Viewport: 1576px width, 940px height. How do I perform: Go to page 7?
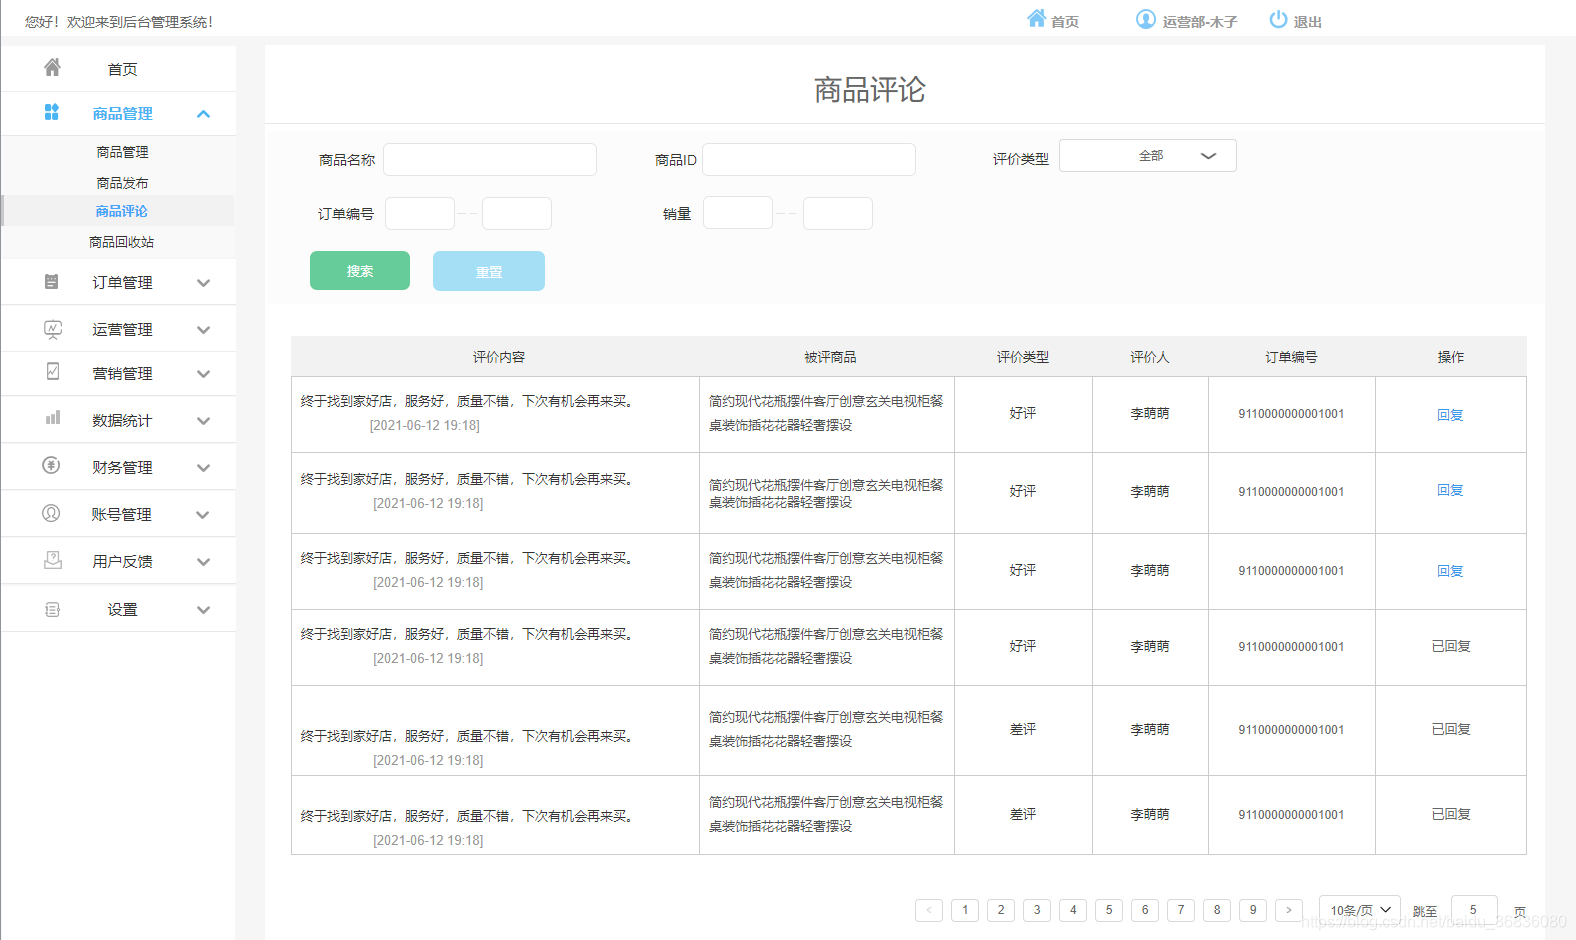[1181, 910]
